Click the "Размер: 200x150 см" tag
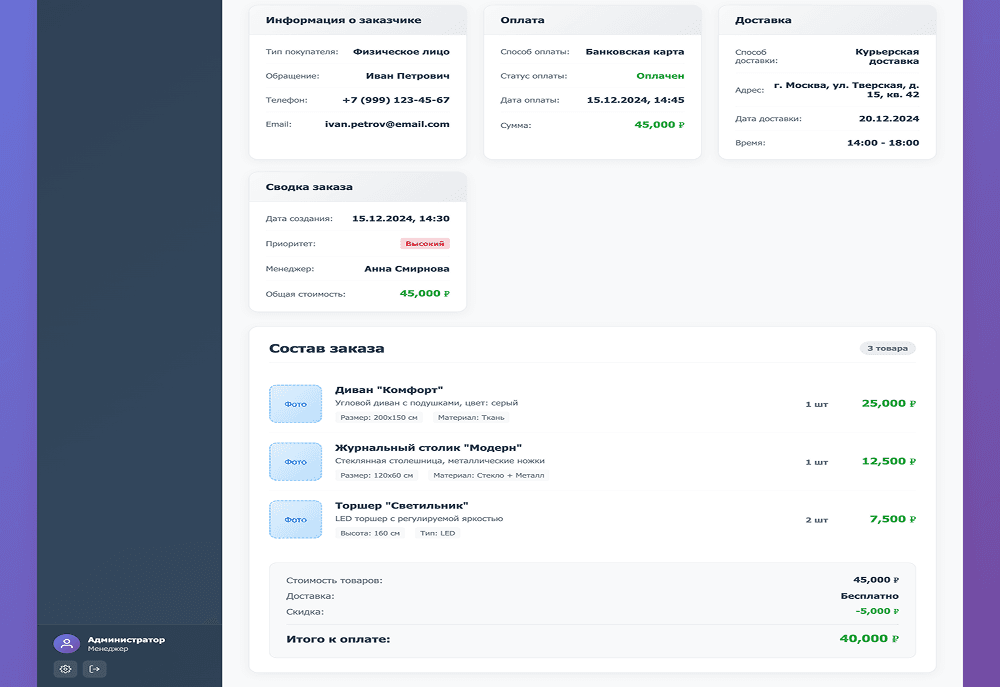The width and height of the screenshot is (1000, 687). pos(379,418)
